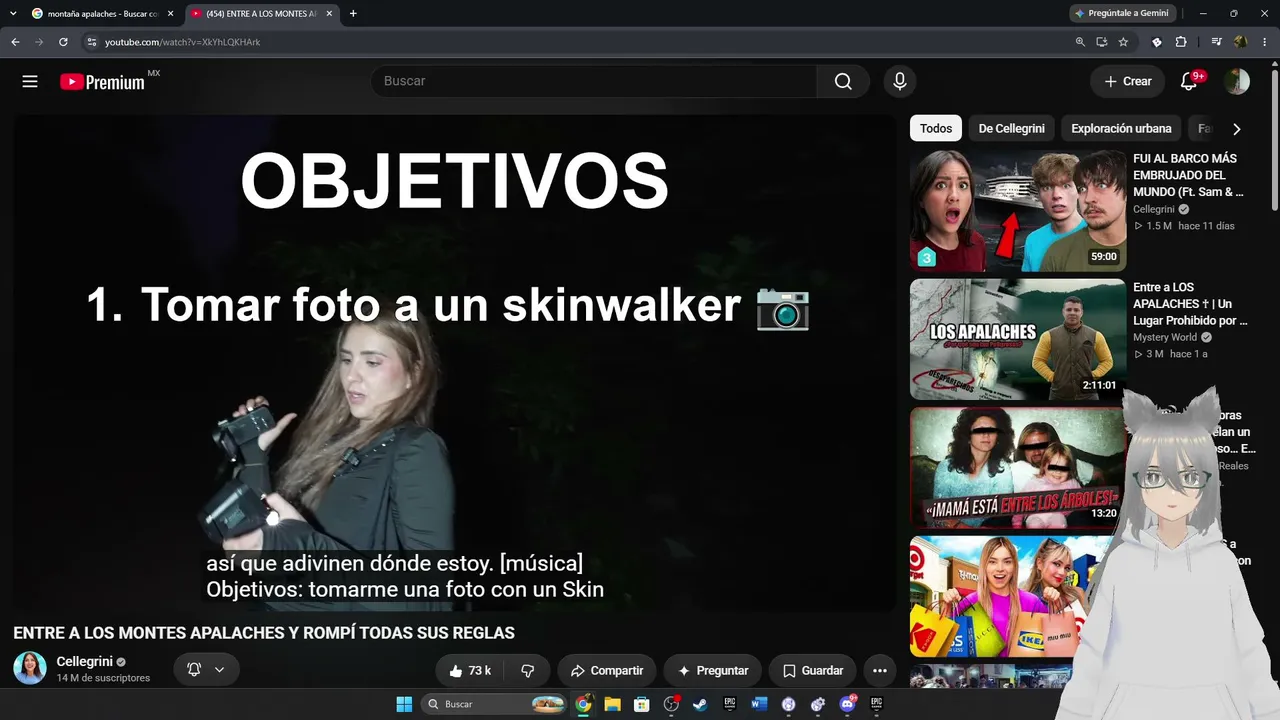1280x720 pixels.
Task: Toggle notification bell for Cellegrini subscription
Action: click(194, 670)
